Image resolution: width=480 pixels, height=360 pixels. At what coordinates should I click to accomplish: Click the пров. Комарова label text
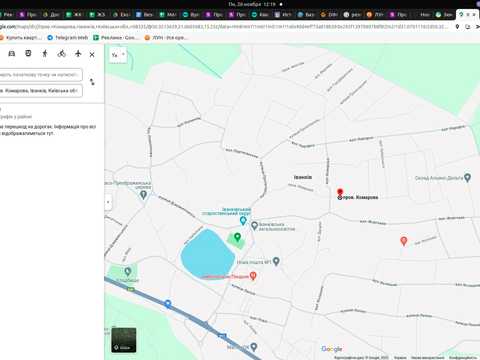360,197
